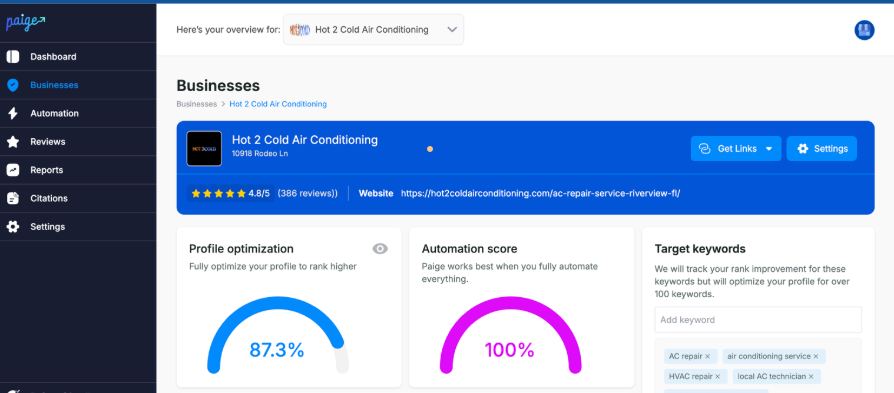
Task: Open the business selector dropdown
Action: coord(373,30)
